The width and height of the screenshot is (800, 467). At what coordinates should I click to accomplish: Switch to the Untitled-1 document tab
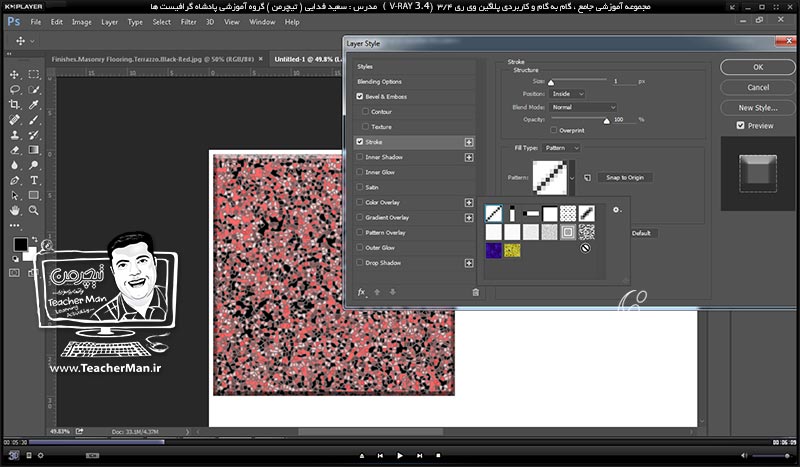pos(306,59)
